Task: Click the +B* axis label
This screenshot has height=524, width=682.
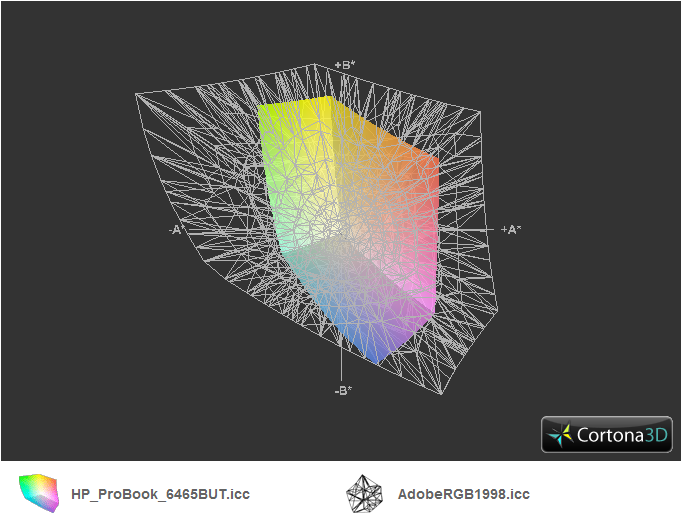Action: coord(345,65)
